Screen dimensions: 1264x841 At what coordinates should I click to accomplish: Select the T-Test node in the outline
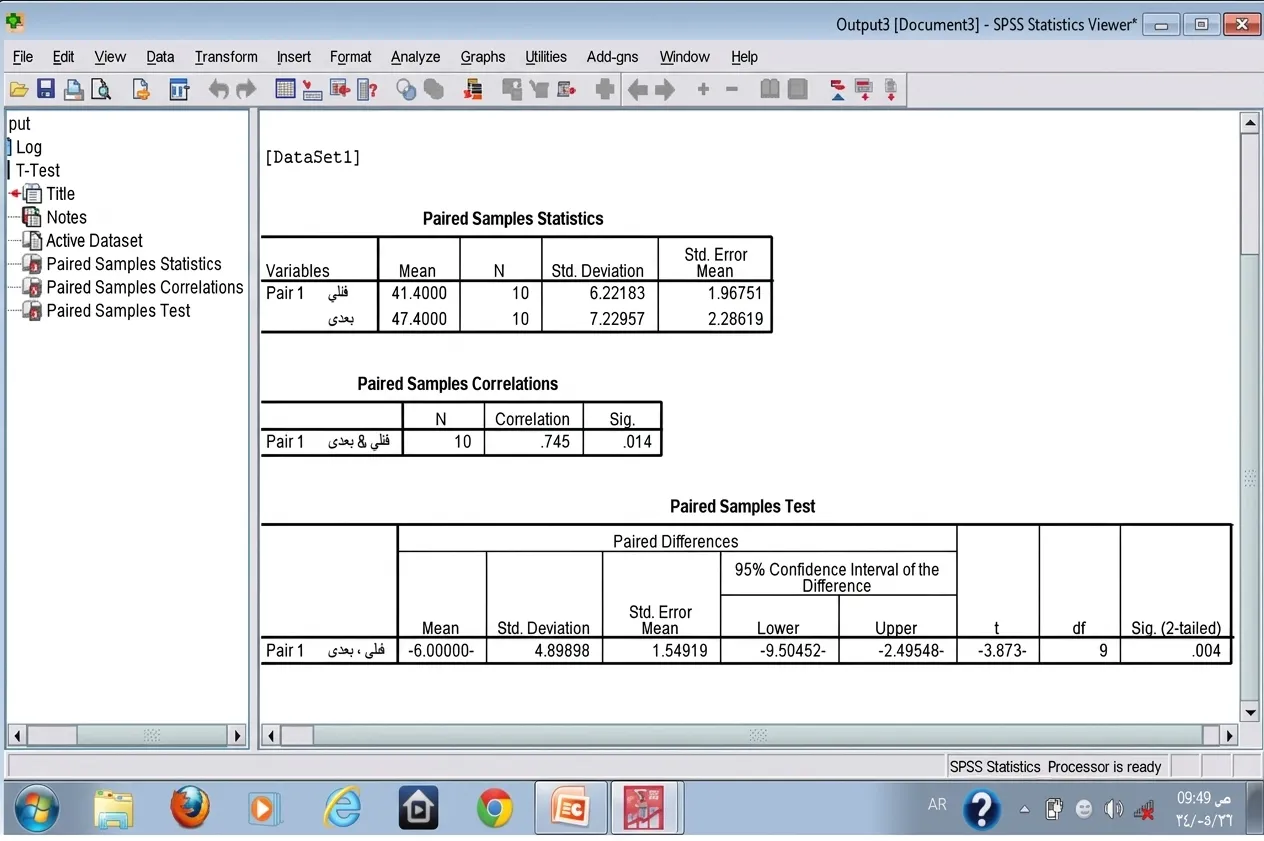pyautogui.click(x=37, y=170)
